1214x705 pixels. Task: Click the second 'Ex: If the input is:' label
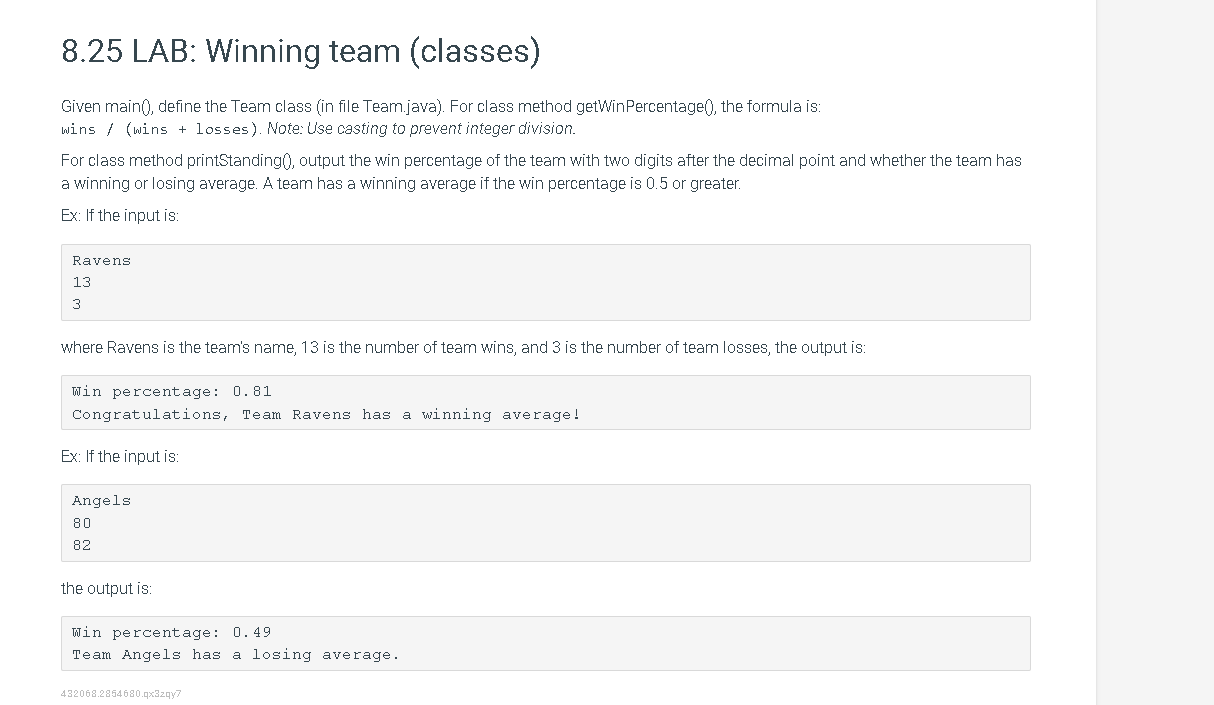pos(120,456)
